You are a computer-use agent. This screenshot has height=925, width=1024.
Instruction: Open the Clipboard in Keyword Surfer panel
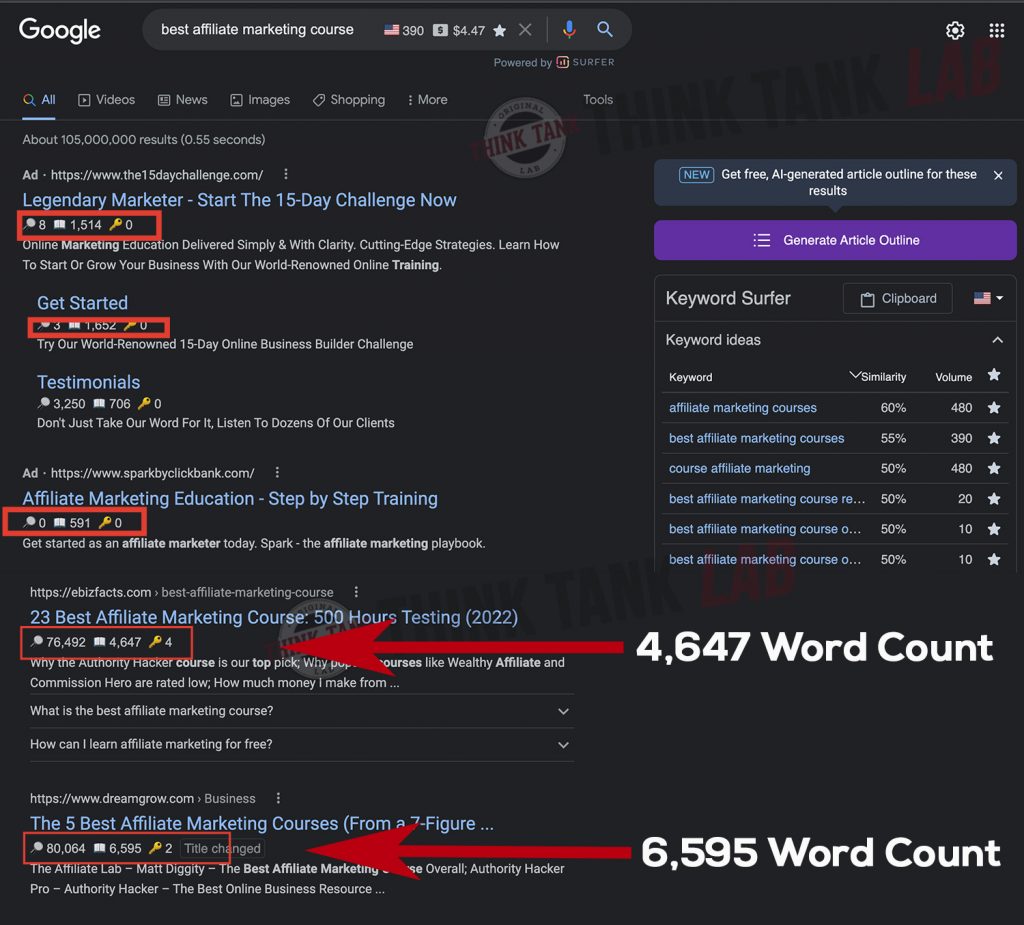pos(897,298)
